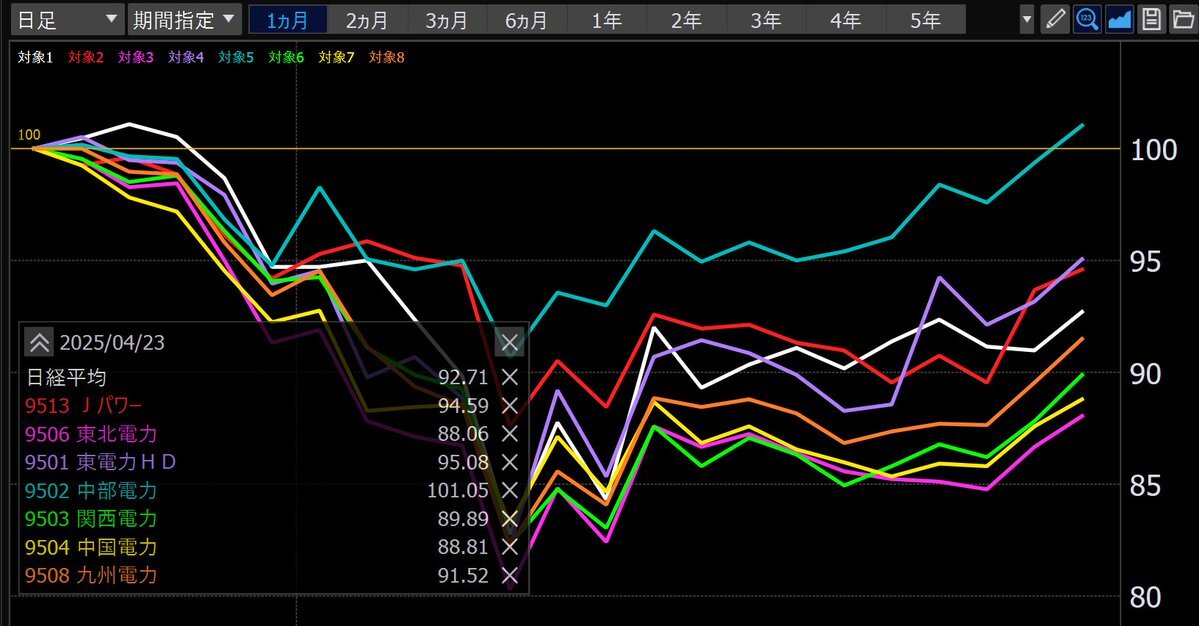Viewport: 1199px width, 626px height.
Task: Remove 9503 関西電力 from the comparison
Action: pos(509,518)
